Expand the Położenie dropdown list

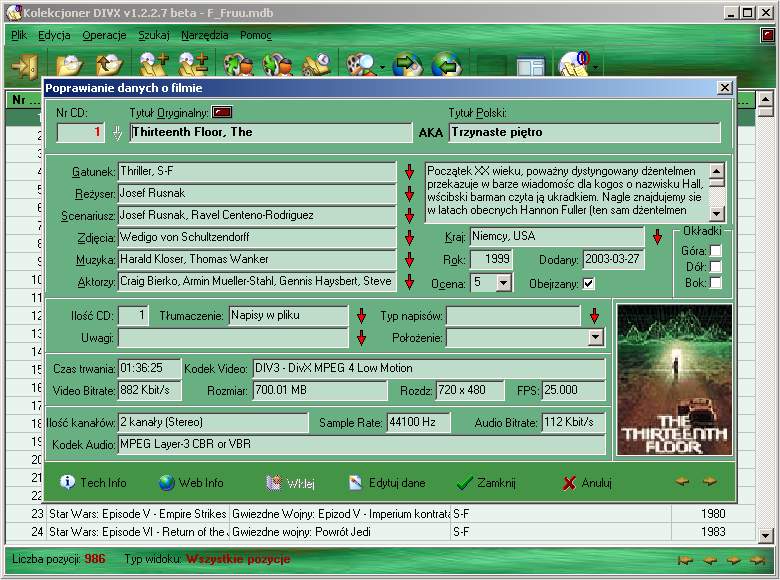596,338
